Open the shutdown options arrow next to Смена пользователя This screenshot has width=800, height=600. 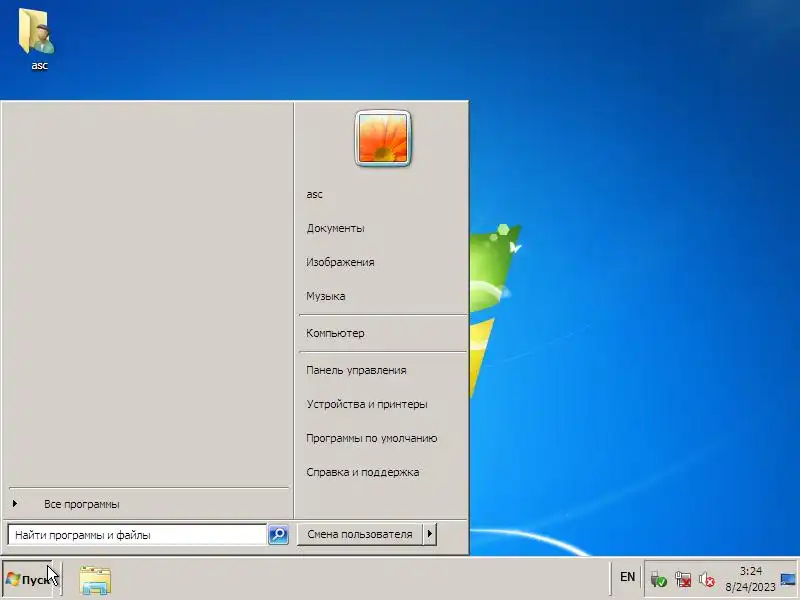click(x=430, y=534)
